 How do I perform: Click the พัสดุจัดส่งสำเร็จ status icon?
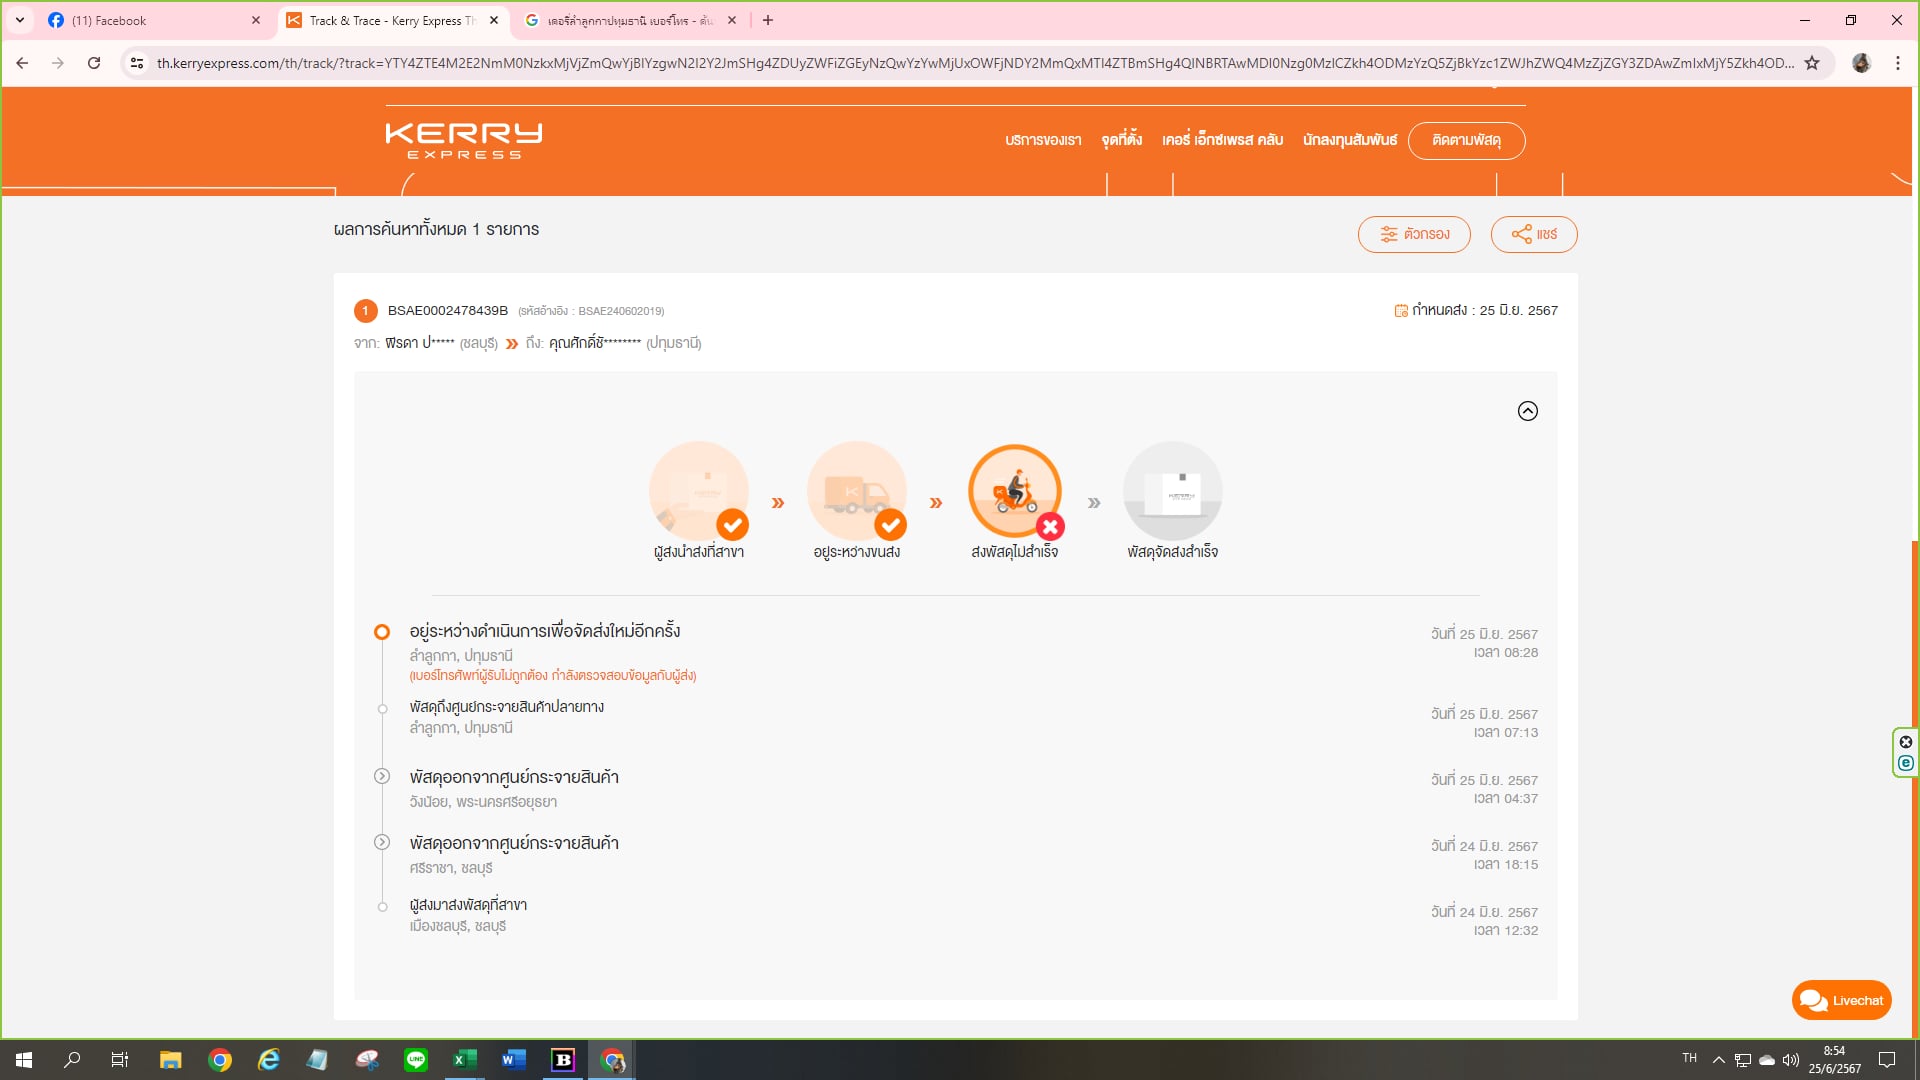[1173, 491]
